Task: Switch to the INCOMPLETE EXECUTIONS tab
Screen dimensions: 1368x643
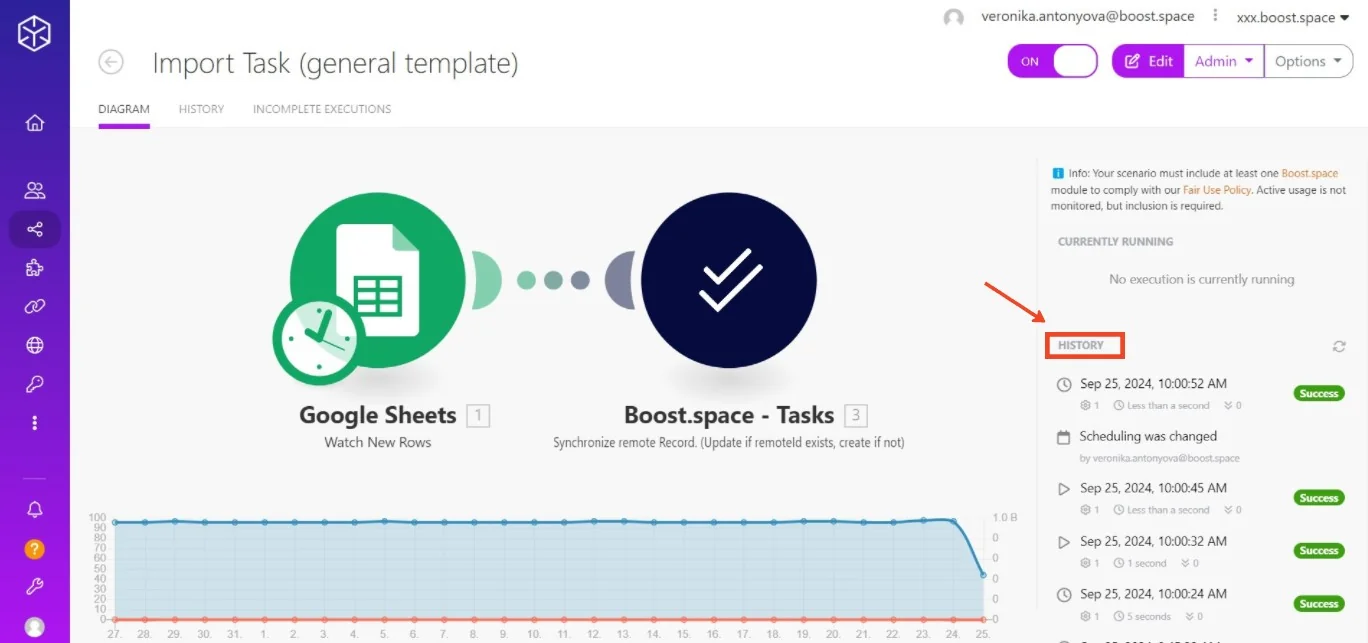Action: pos(322,109)
